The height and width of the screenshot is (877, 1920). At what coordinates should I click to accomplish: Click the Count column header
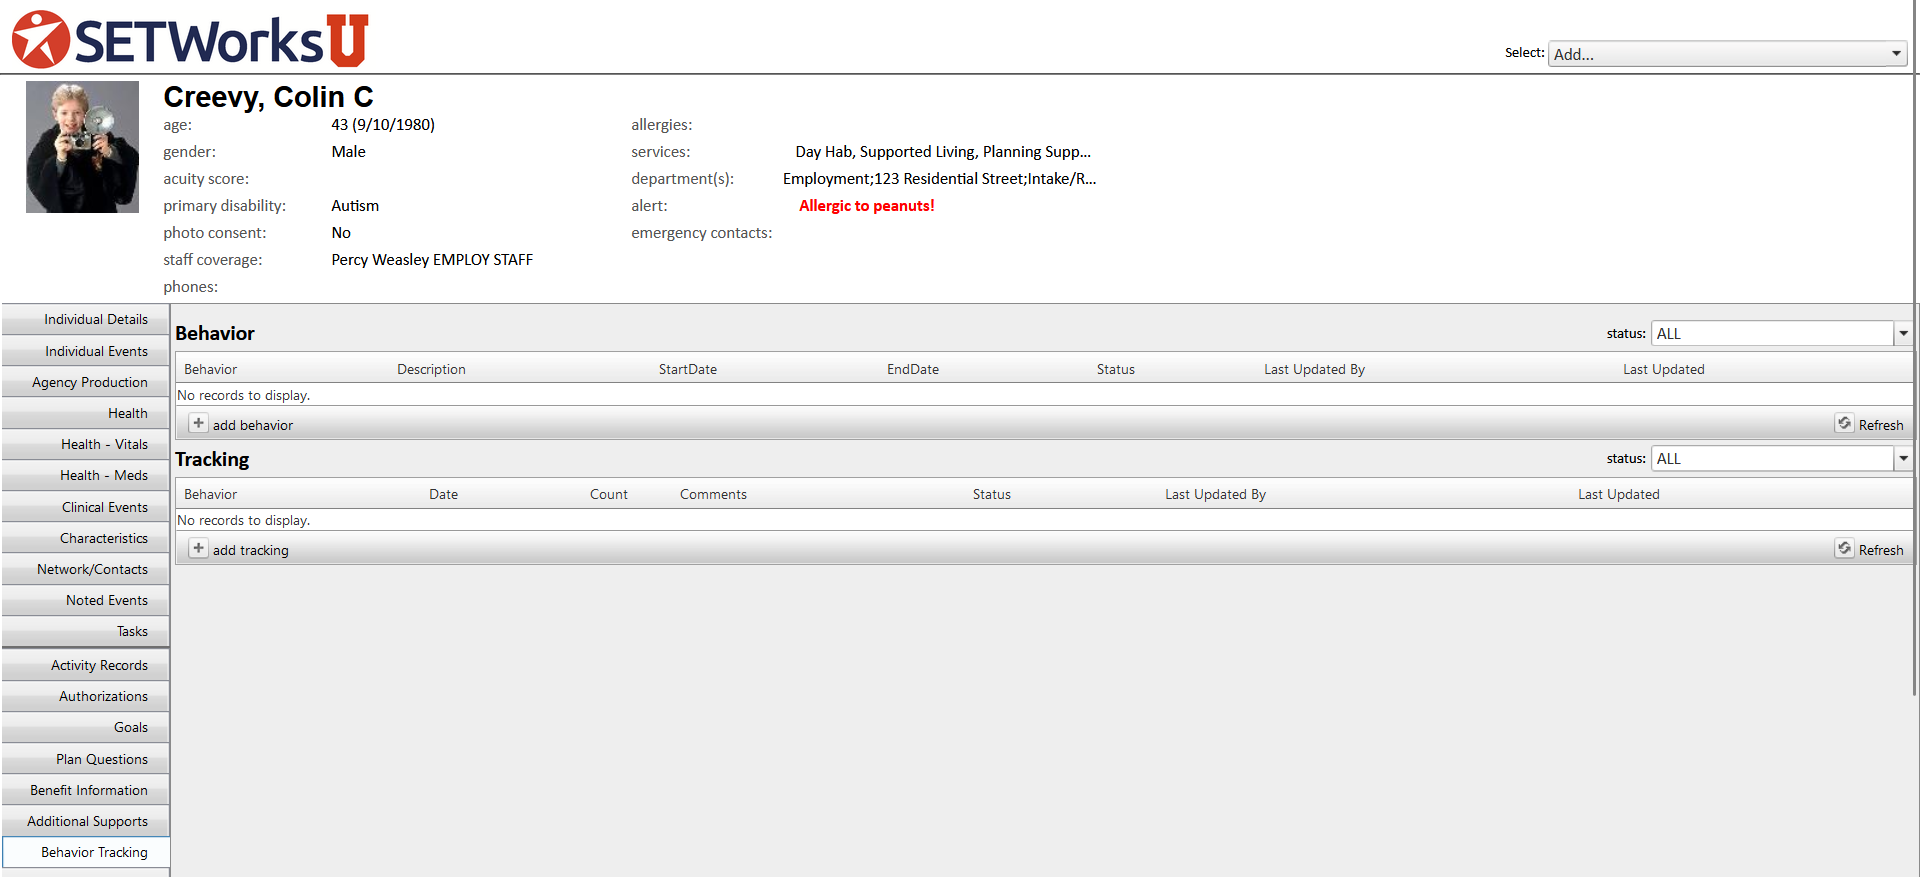[609, 494]
